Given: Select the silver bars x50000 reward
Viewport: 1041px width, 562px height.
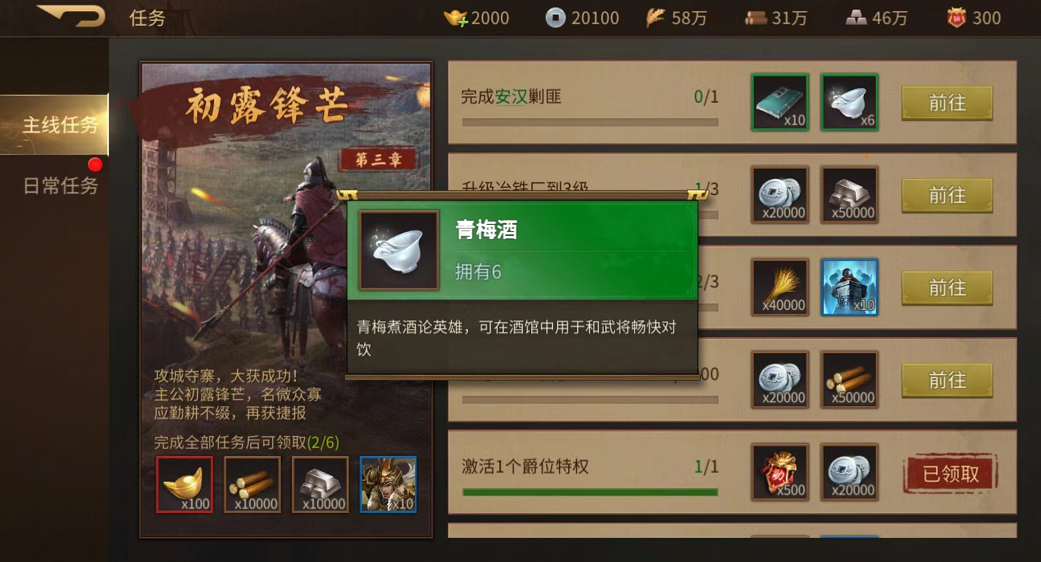Looking at the screenshot, I should click(850, 194).
